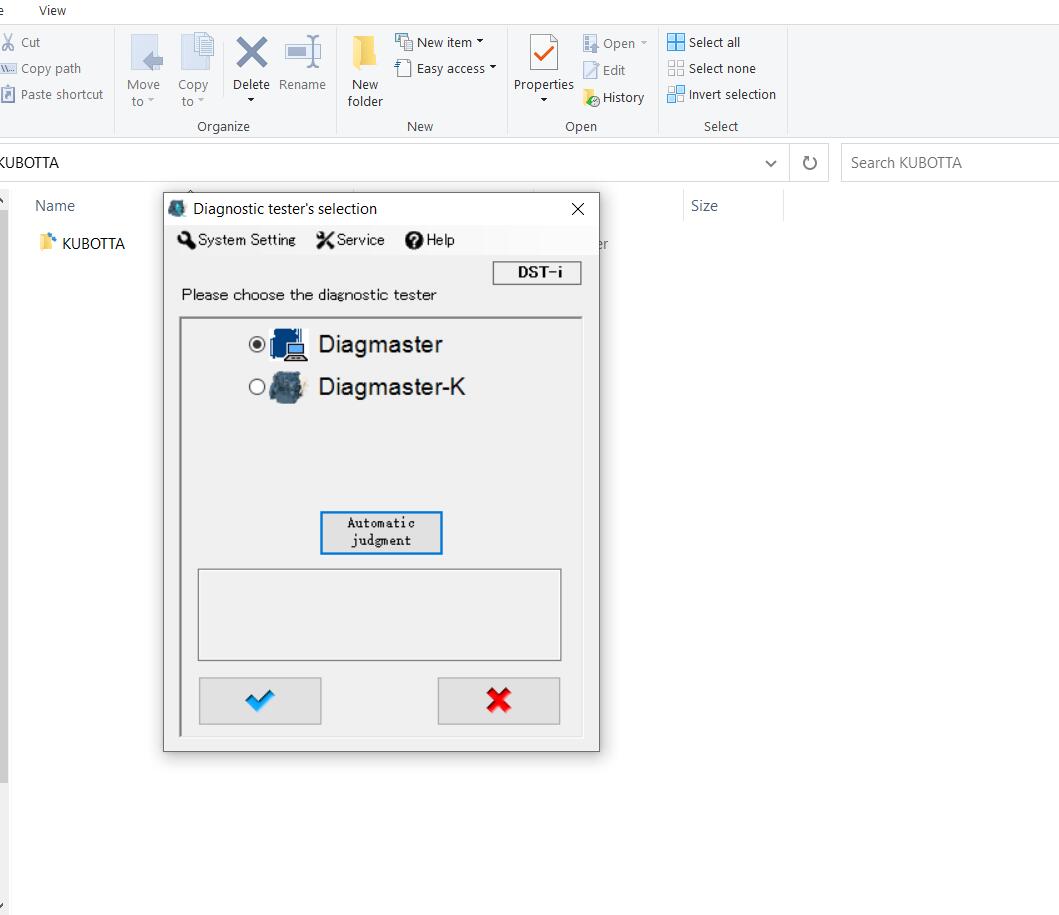
Task: Sort files by the Name column
Action: (x=55, y=206)
